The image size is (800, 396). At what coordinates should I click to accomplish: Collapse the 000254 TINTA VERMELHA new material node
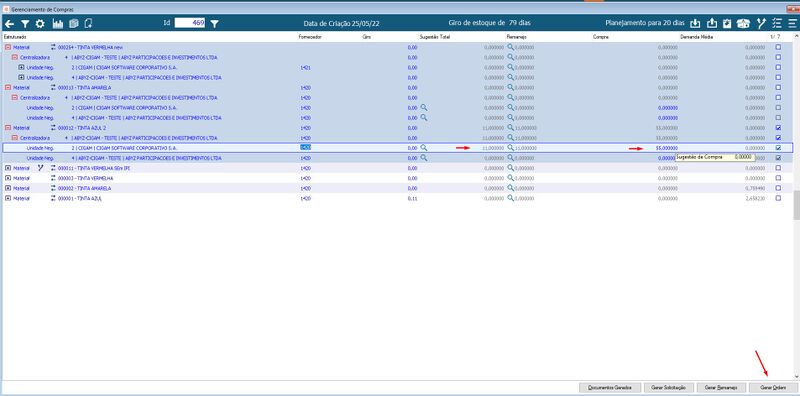[8, 47]
